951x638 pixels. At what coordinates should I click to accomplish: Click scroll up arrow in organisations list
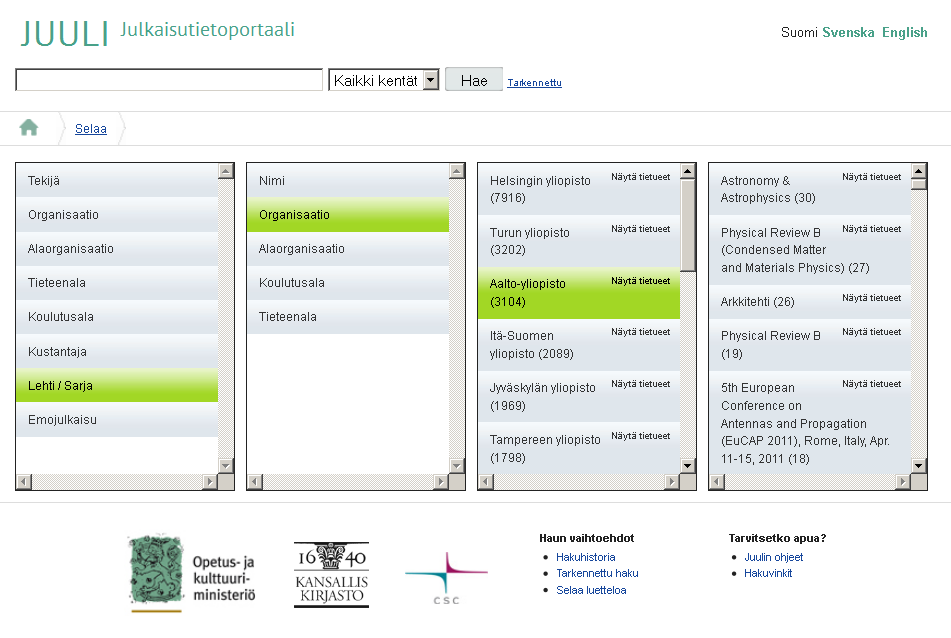pyautogui.click(x=688, y=171)
